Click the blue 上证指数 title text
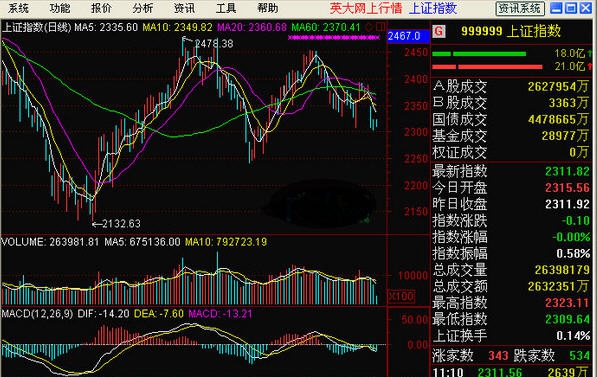597x377 pixels. pos(433,8)
